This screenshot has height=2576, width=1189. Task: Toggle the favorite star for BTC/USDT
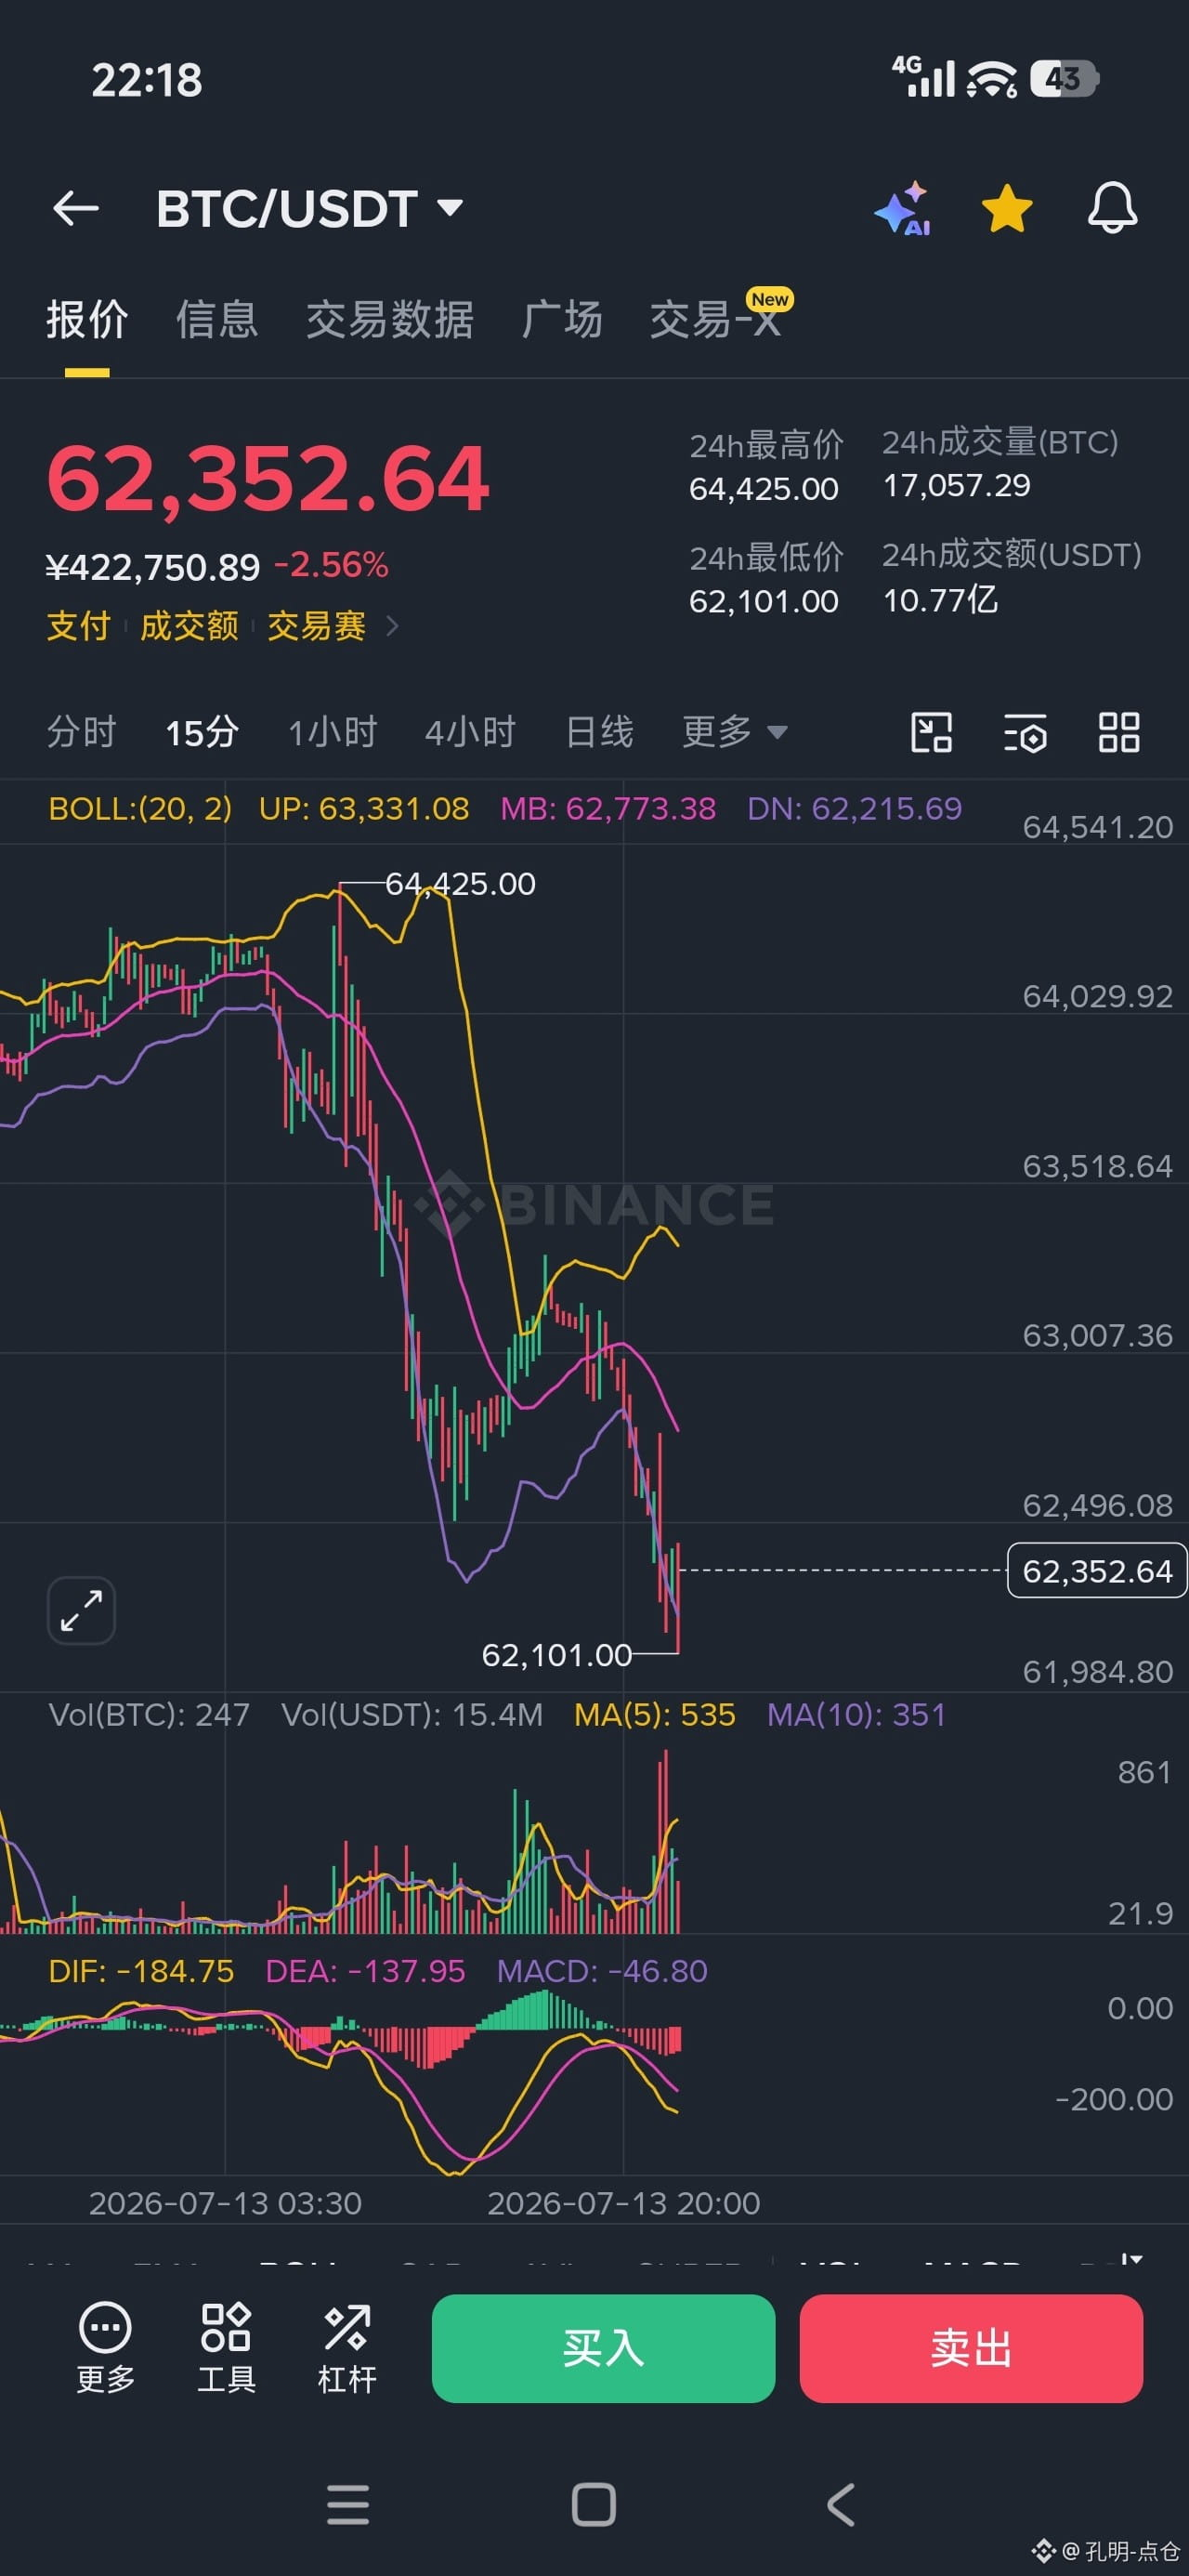(1007, 209)
